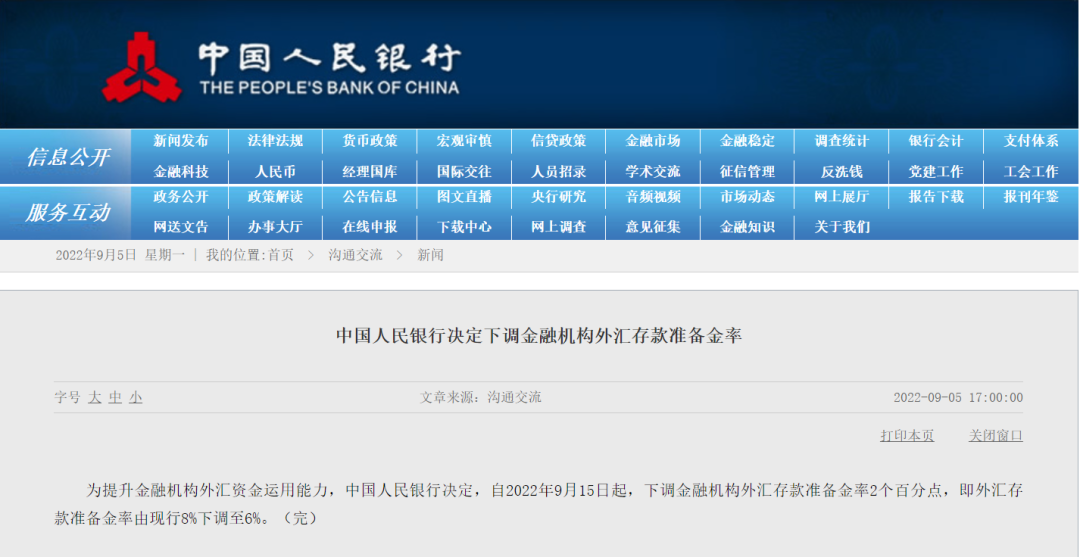Open 宏观审慎 navigation item
Screen dimensions: 1080x557
[464, 141]
